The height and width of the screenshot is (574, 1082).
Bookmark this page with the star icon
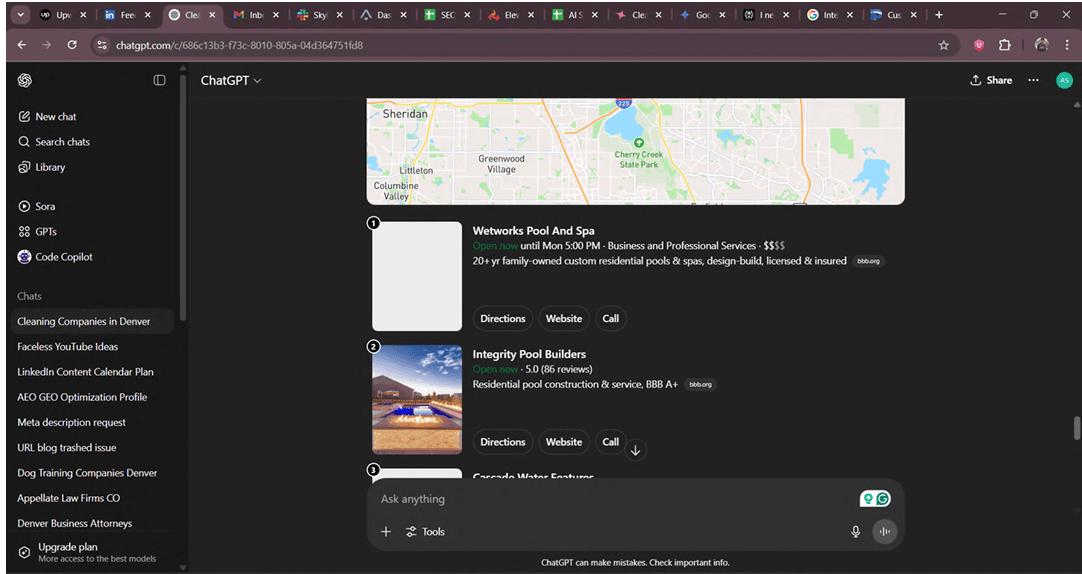[x=943, y=45]
